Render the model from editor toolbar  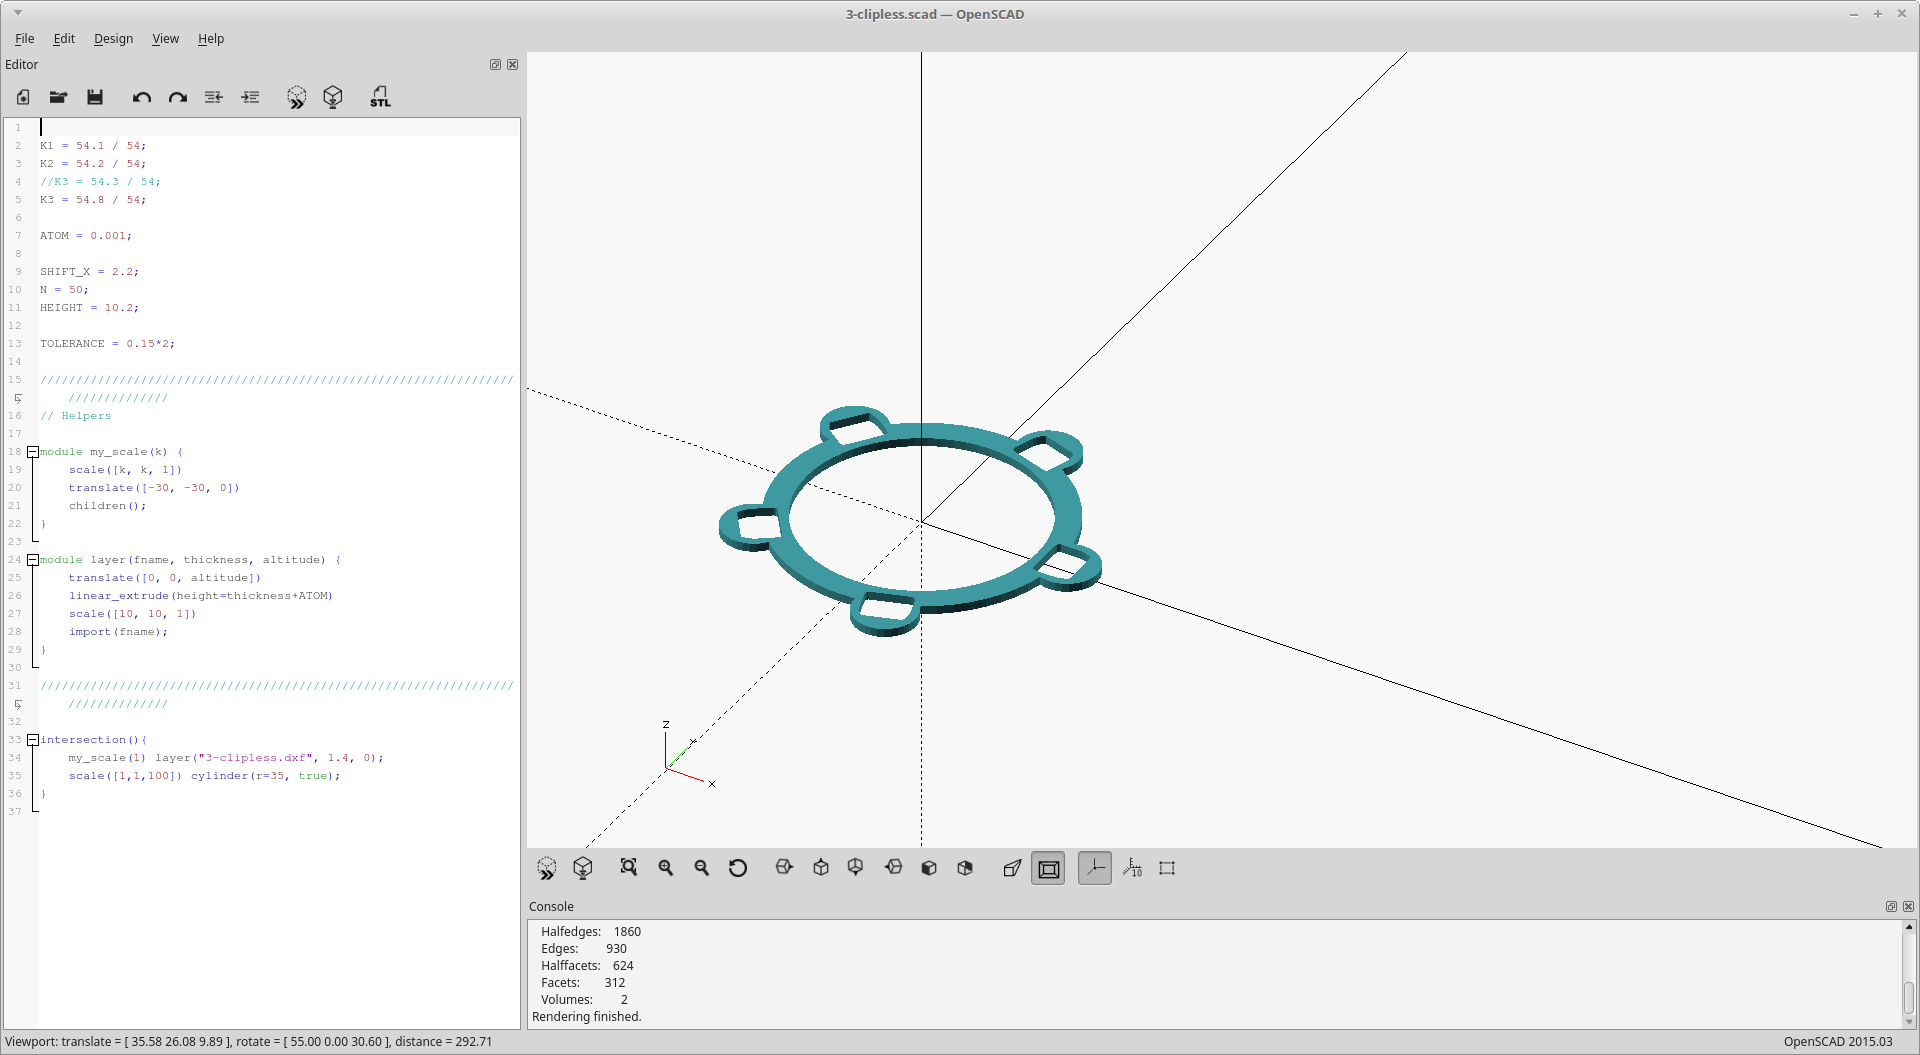(333, 97)
